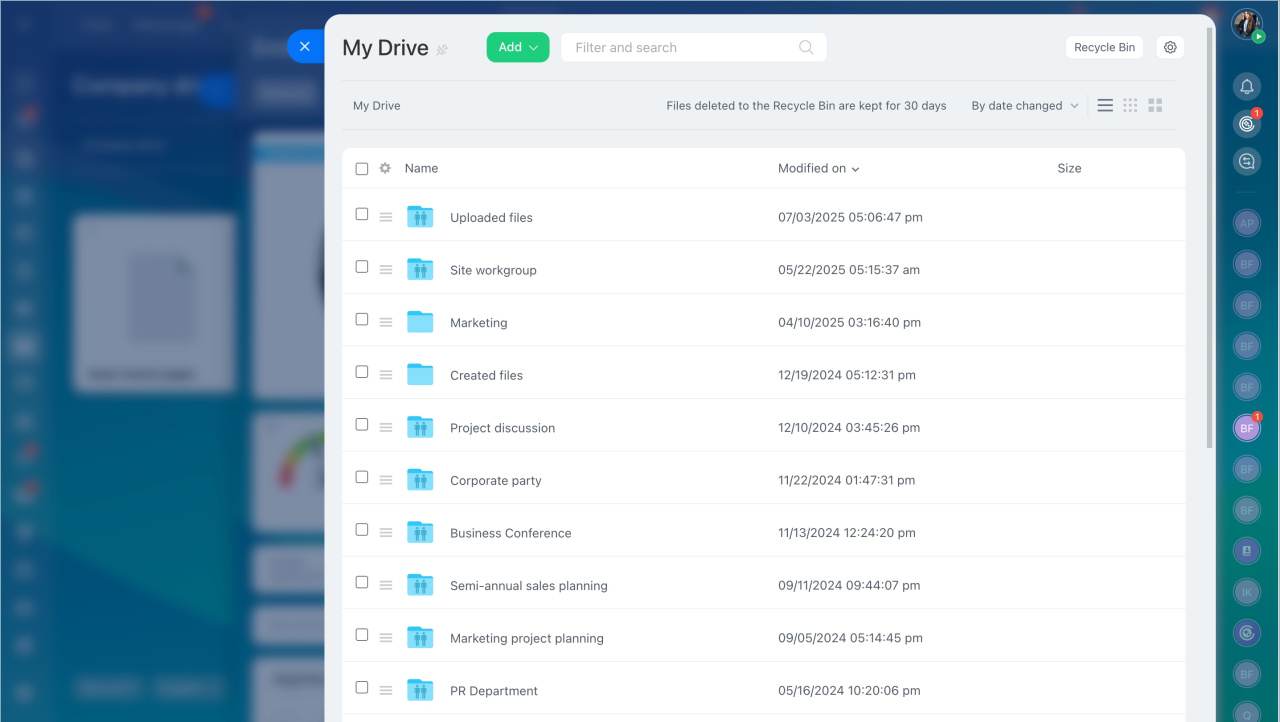The width and height of the screenshot is (1280, 722).
Task: Open the column settings gear in header
Action: pyautogui.click(x=385, y=168)
